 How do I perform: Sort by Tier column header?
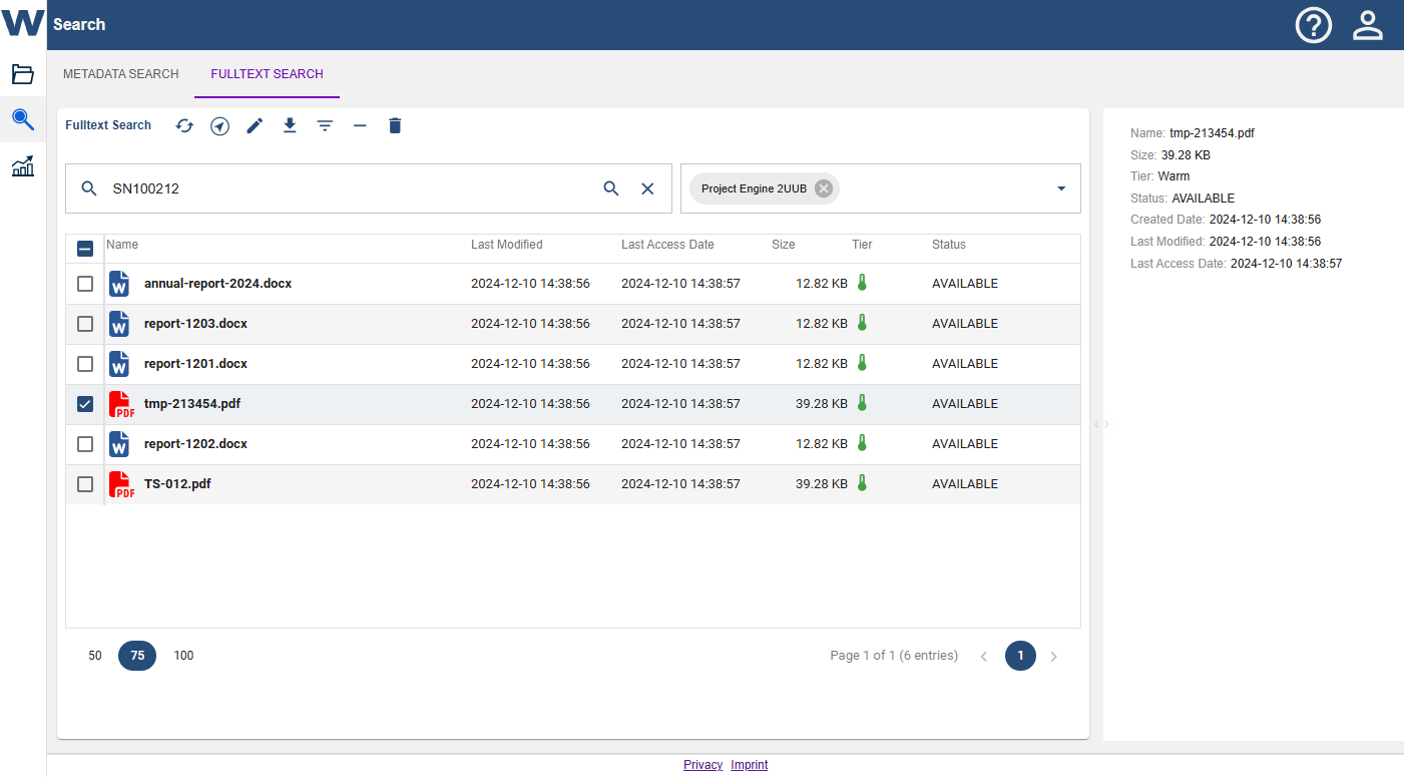pyautogui.click(x=862, y=244)
